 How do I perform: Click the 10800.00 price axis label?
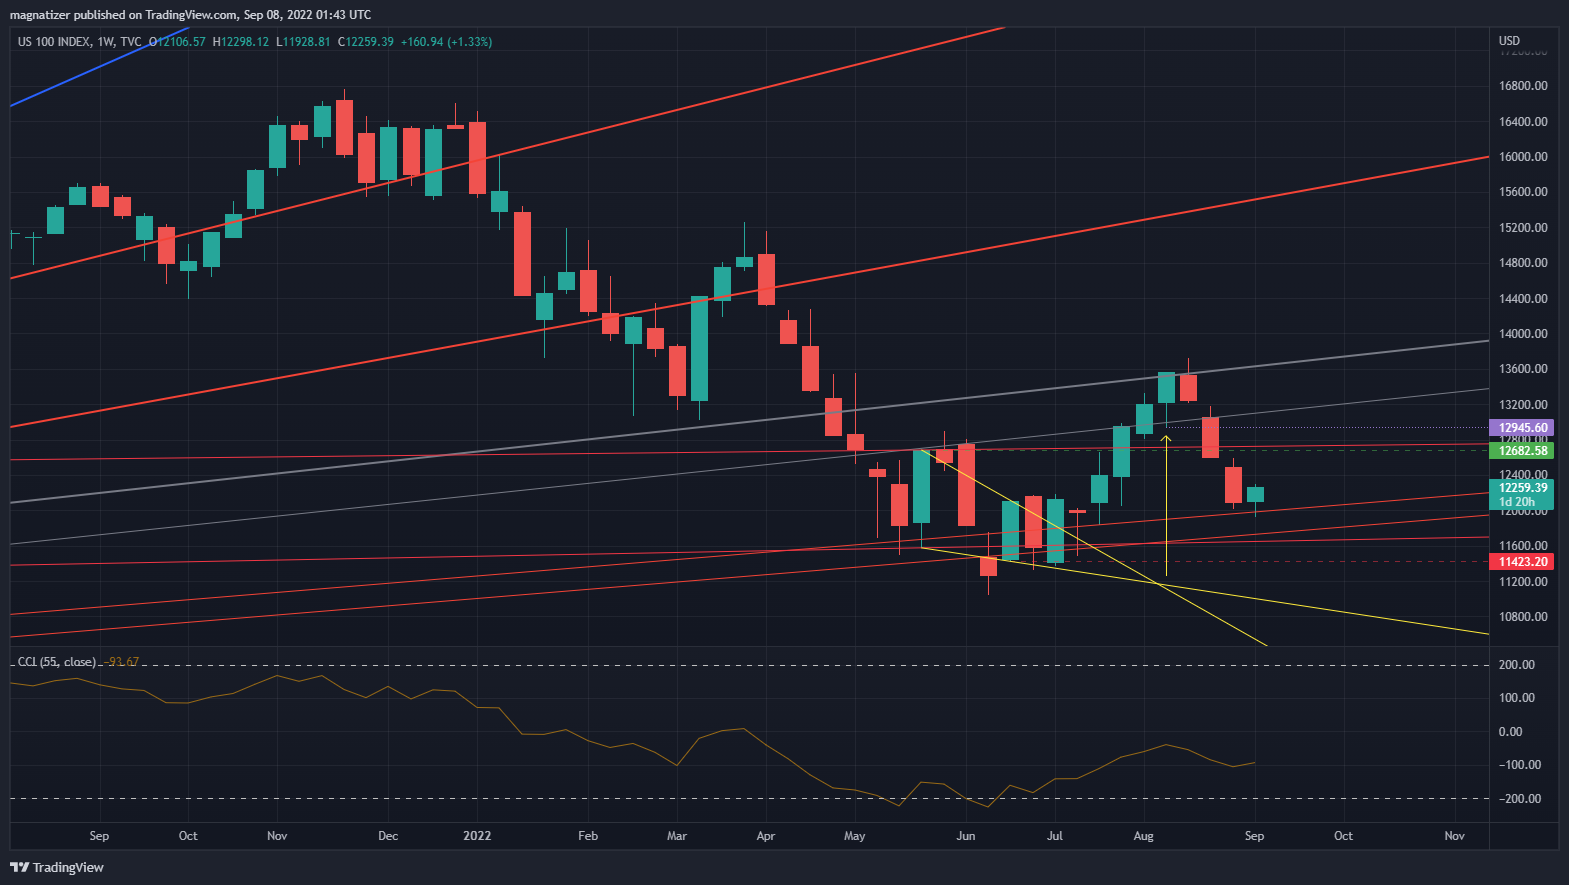[x=1523, y=617]
